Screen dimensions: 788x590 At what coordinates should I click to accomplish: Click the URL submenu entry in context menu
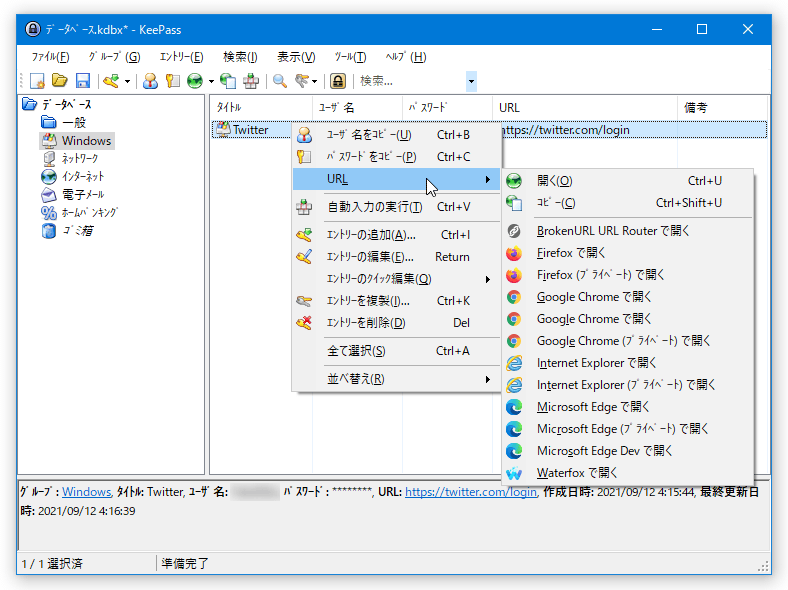click(397, 179)
